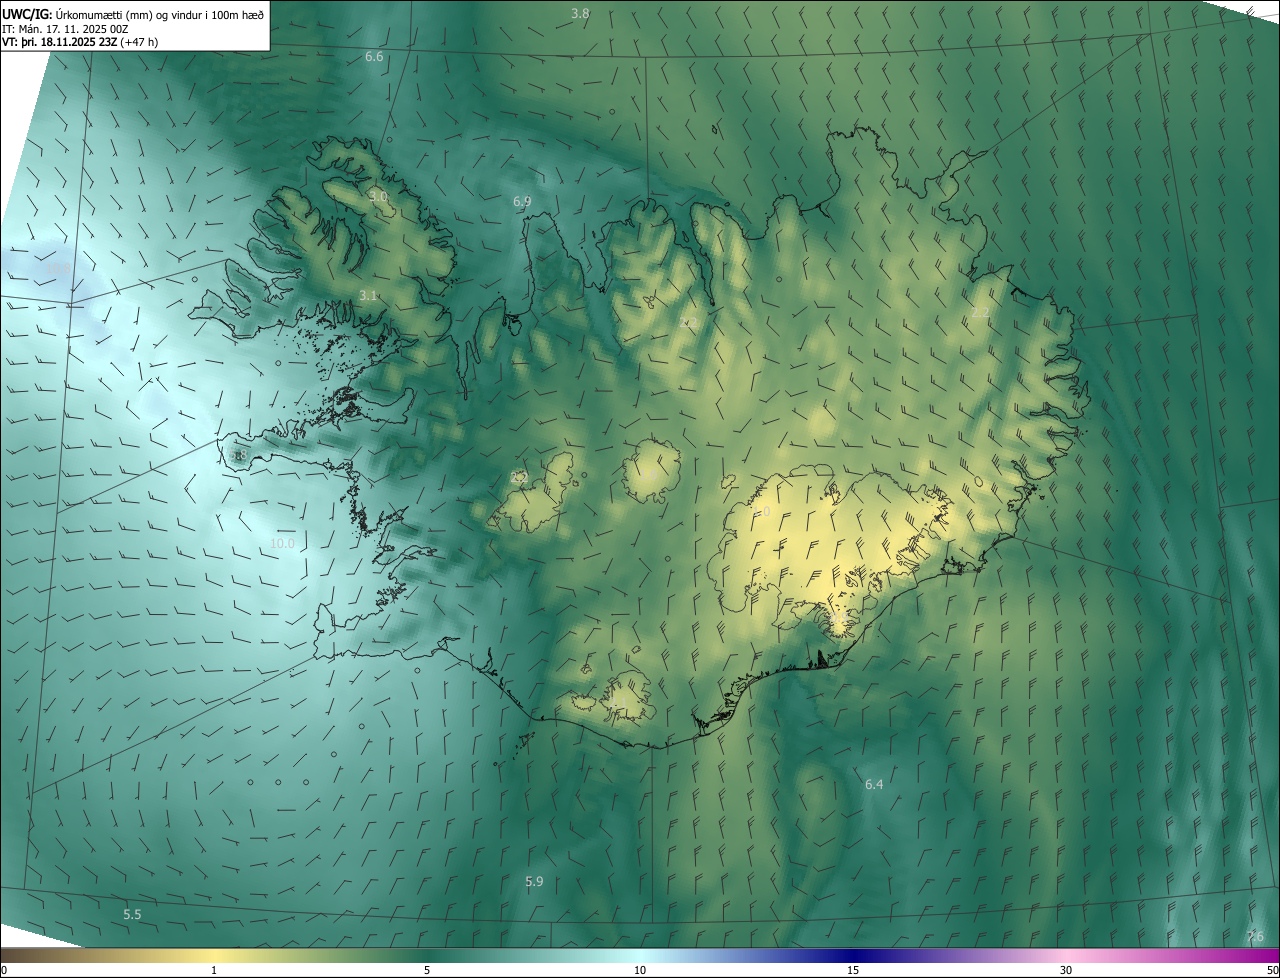Click the color scale label 0
Viewport: 1280px width, 978px height.
[x=4, y=970]
